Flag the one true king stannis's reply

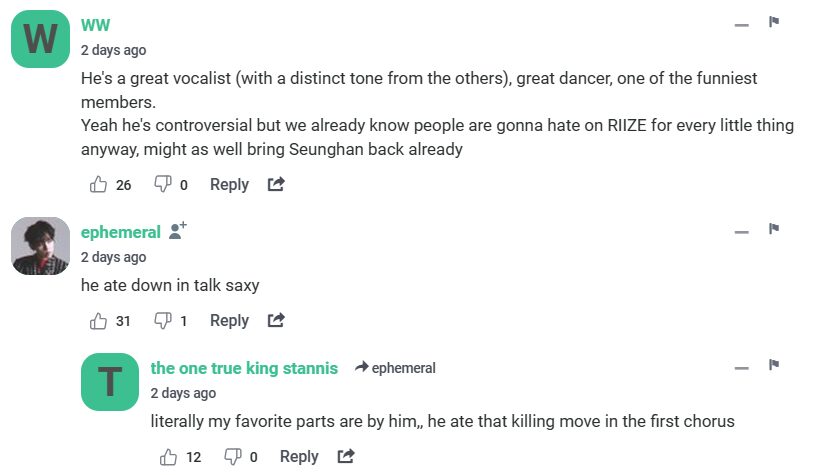[x=773, y=366]
